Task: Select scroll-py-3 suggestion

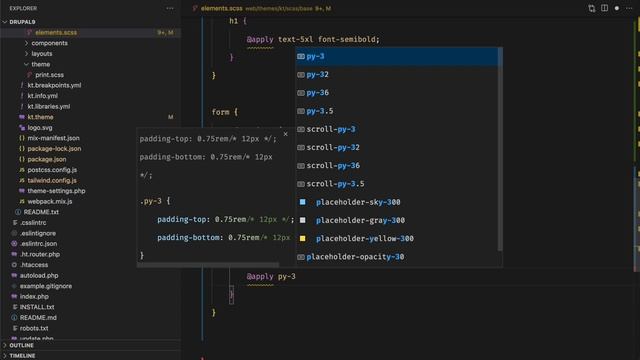Action: 397,129
